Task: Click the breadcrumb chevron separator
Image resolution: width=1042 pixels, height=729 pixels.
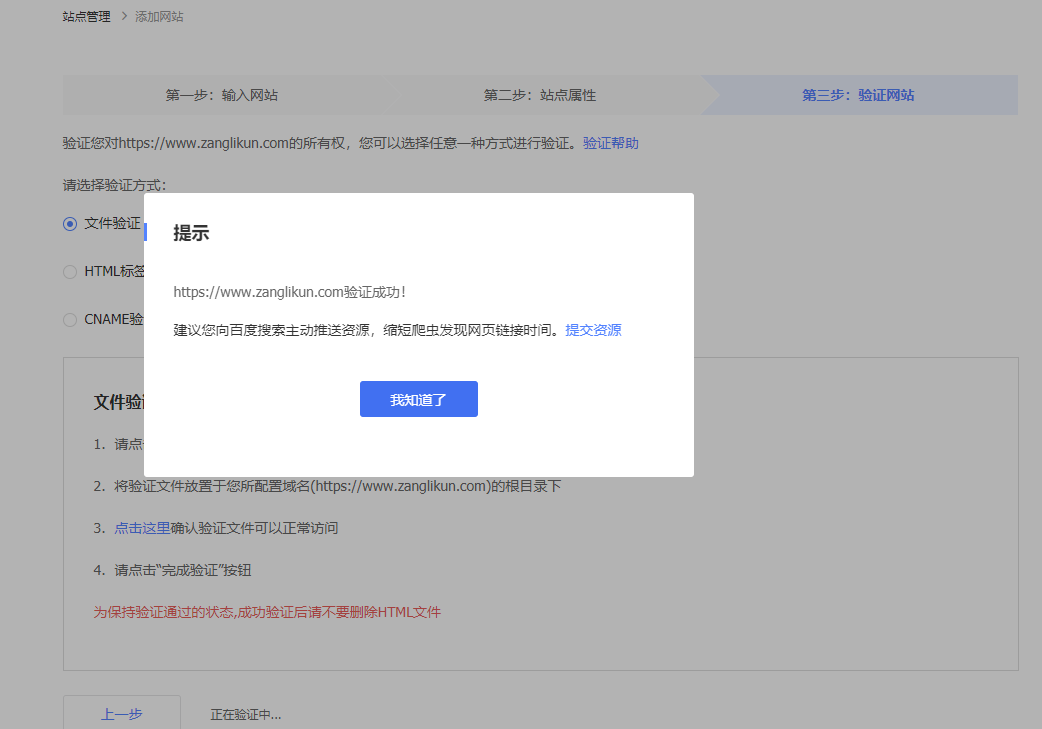Action: click(x=123, y=17)
